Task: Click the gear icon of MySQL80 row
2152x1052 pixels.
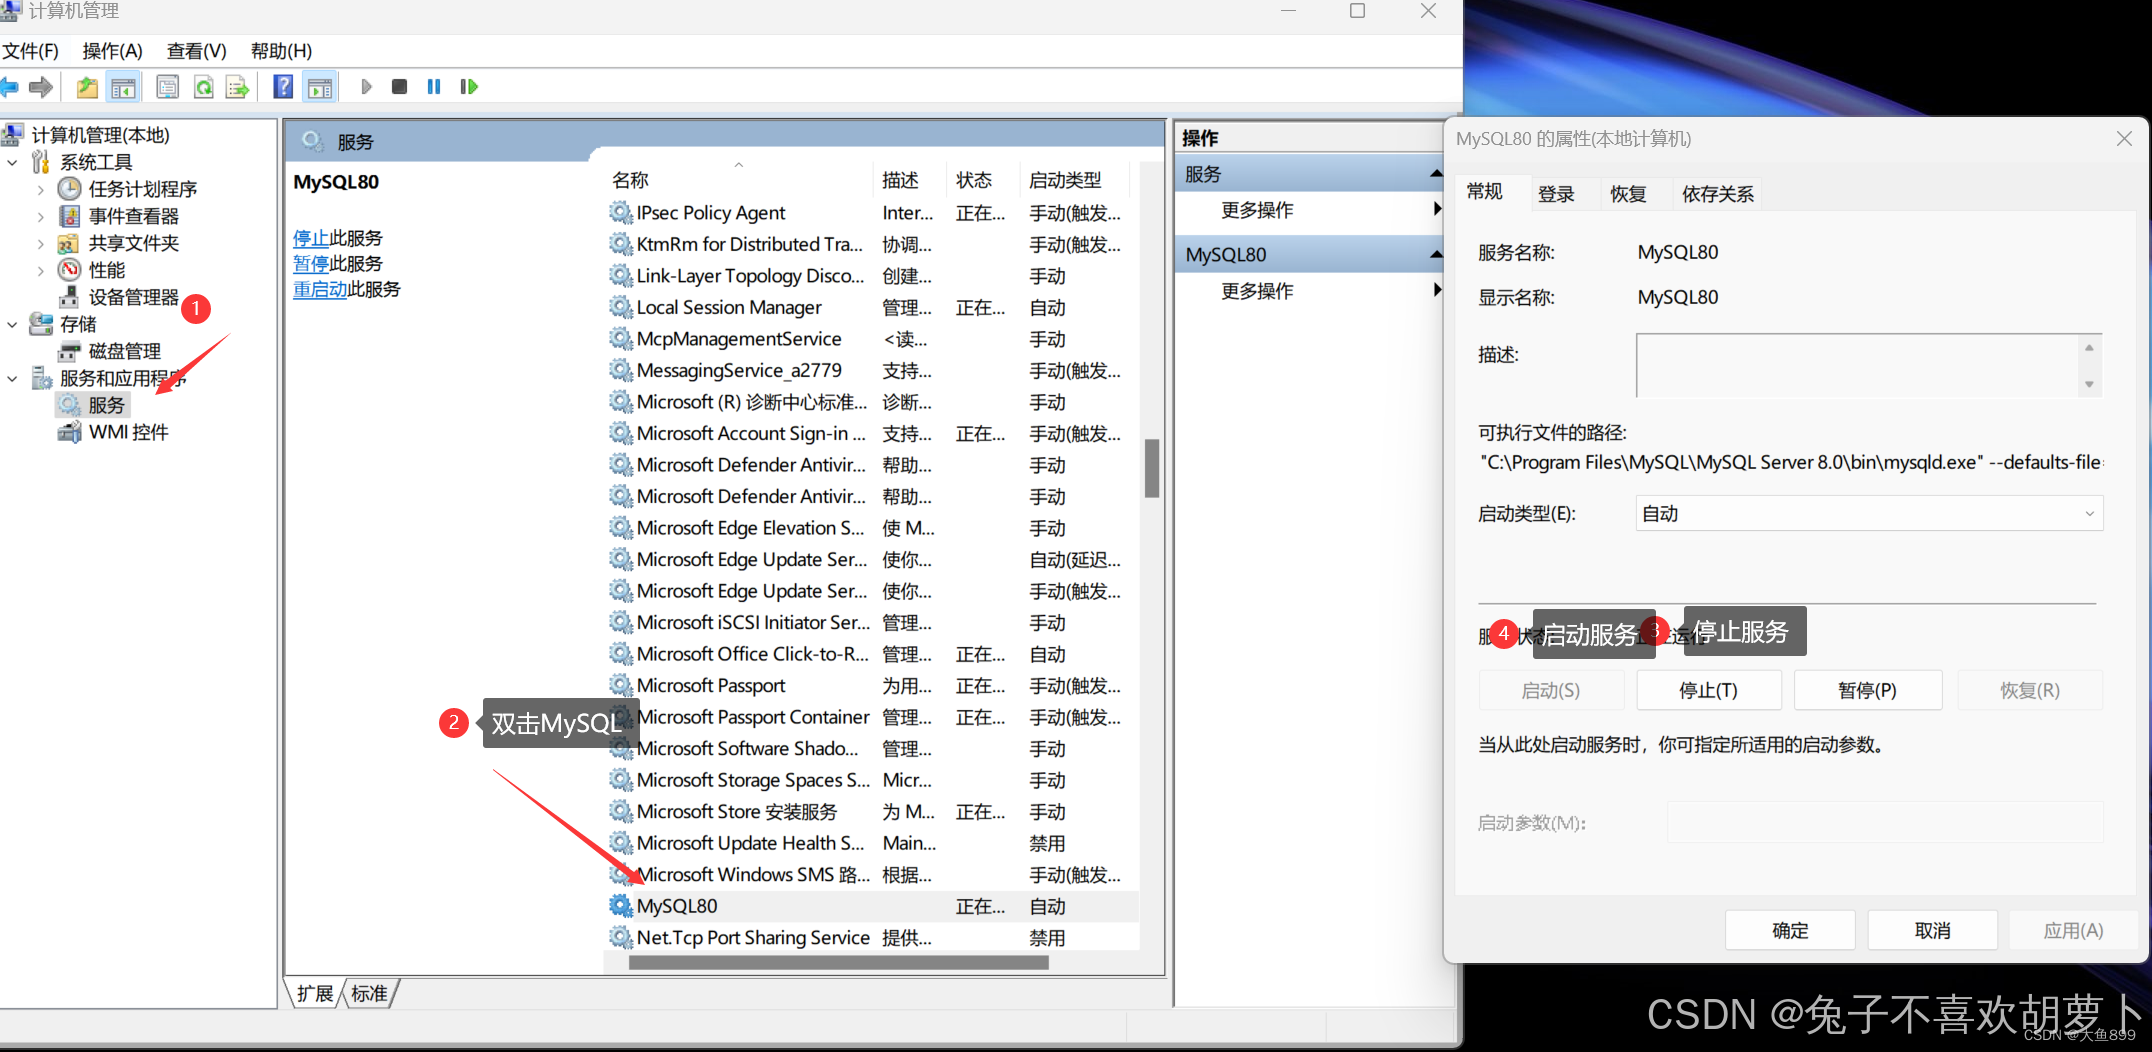Action: tap(621, 906)
